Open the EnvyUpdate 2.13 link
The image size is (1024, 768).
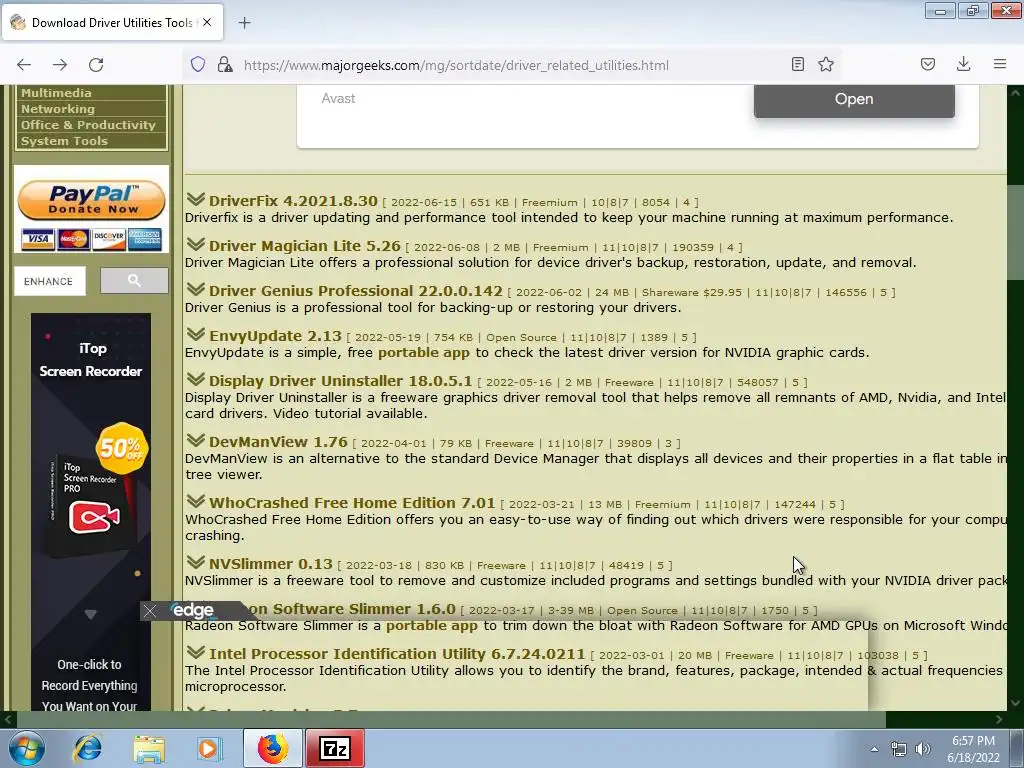[x=275, y=336]
